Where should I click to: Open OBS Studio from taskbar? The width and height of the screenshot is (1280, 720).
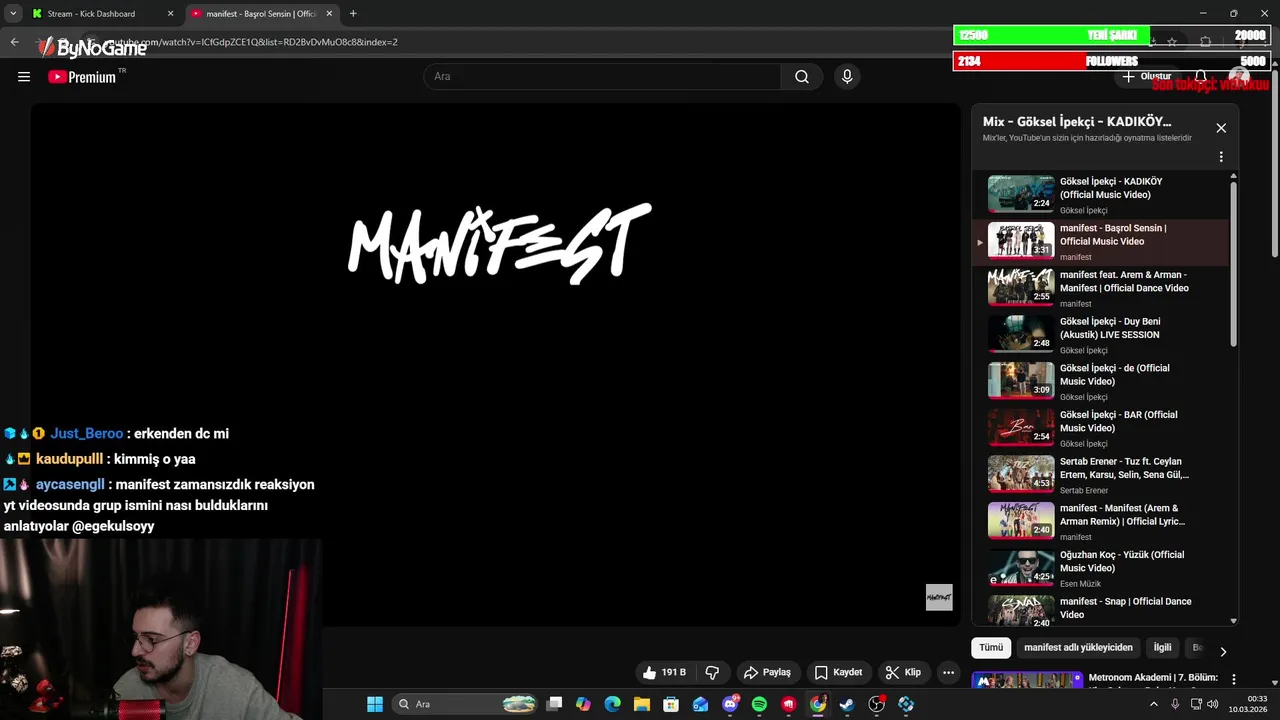pos(877,704)
